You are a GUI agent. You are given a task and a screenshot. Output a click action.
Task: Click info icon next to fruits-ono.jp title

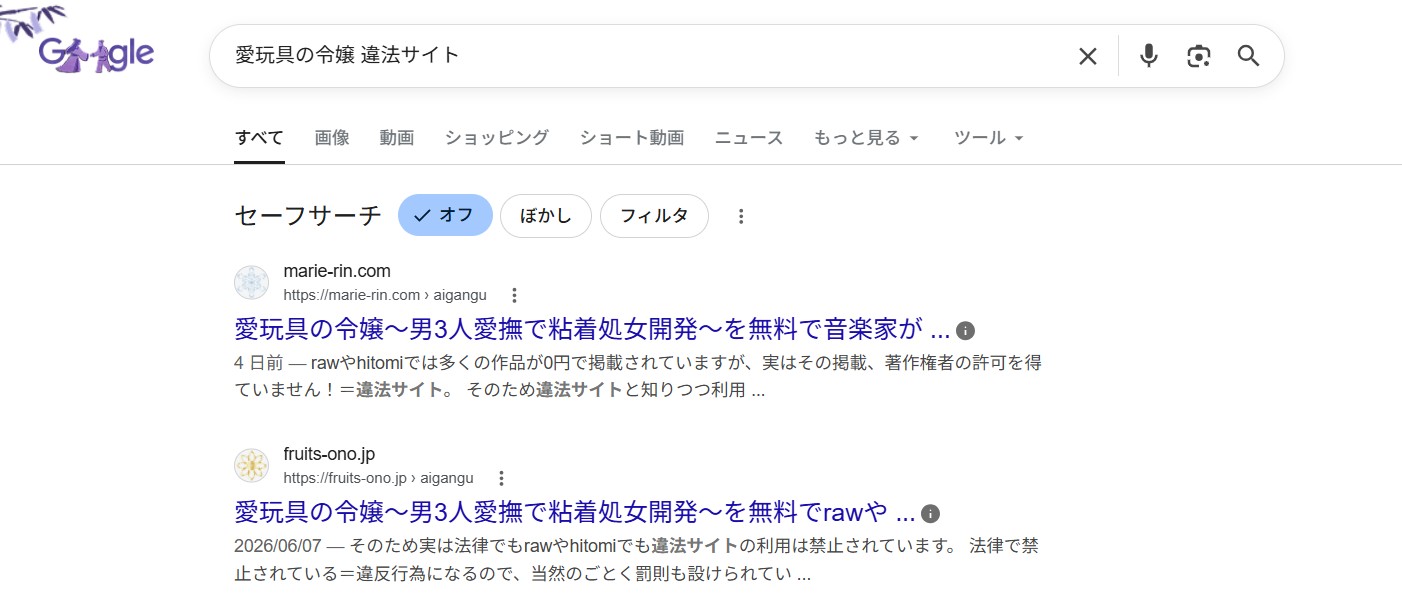tap(931, 514)
